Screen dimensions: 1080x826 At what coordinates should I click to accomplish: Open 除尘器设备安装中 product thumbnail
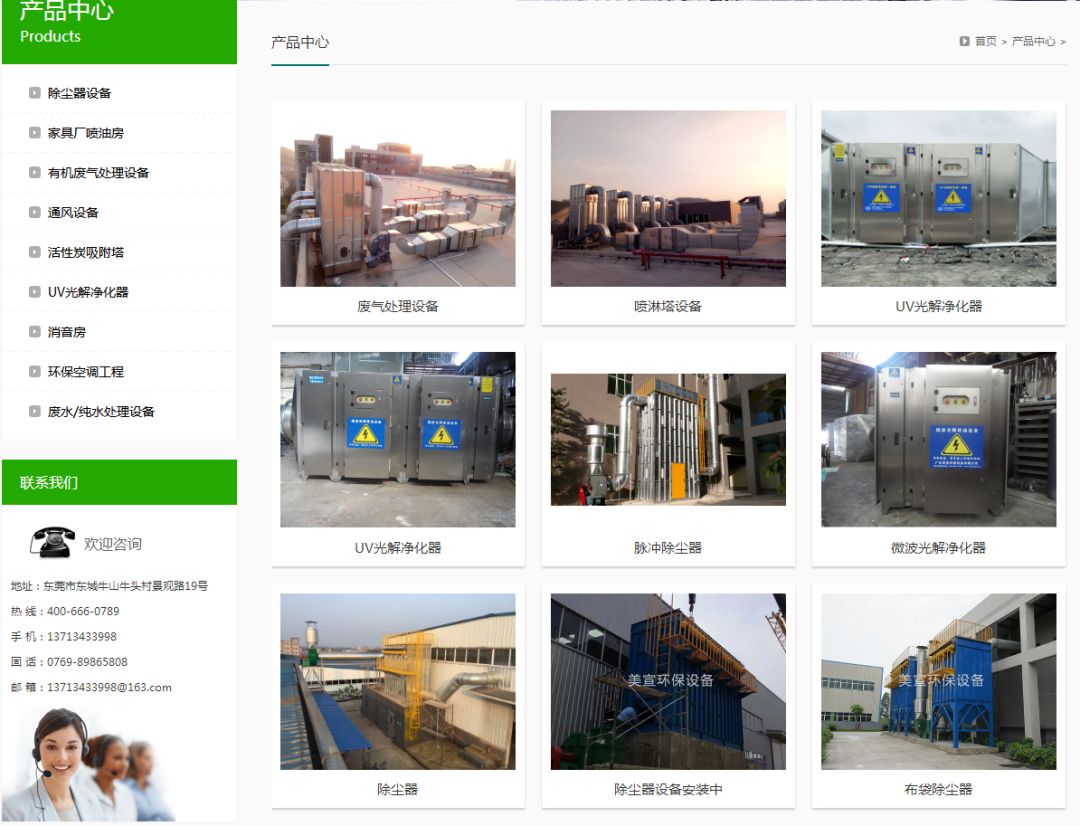668,681
